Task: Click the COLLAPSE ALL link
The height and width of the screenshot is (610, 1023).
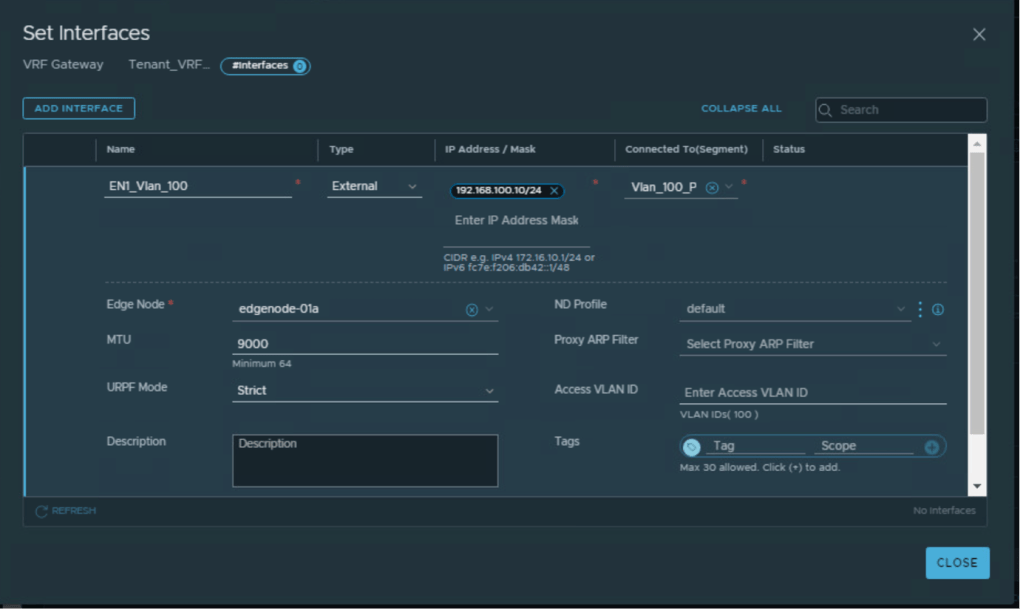Action: pos(741,109)
